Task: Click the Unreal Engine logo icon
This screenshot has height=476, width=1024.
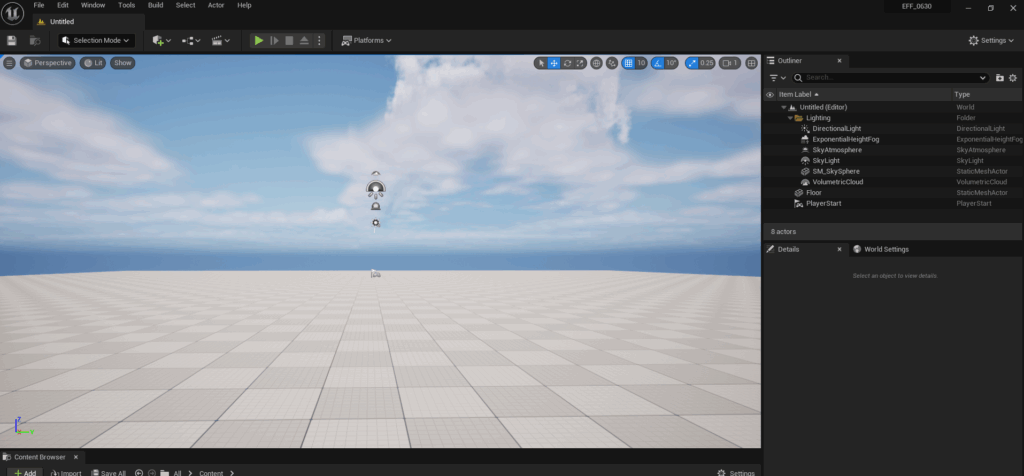Action: (12, 13)
